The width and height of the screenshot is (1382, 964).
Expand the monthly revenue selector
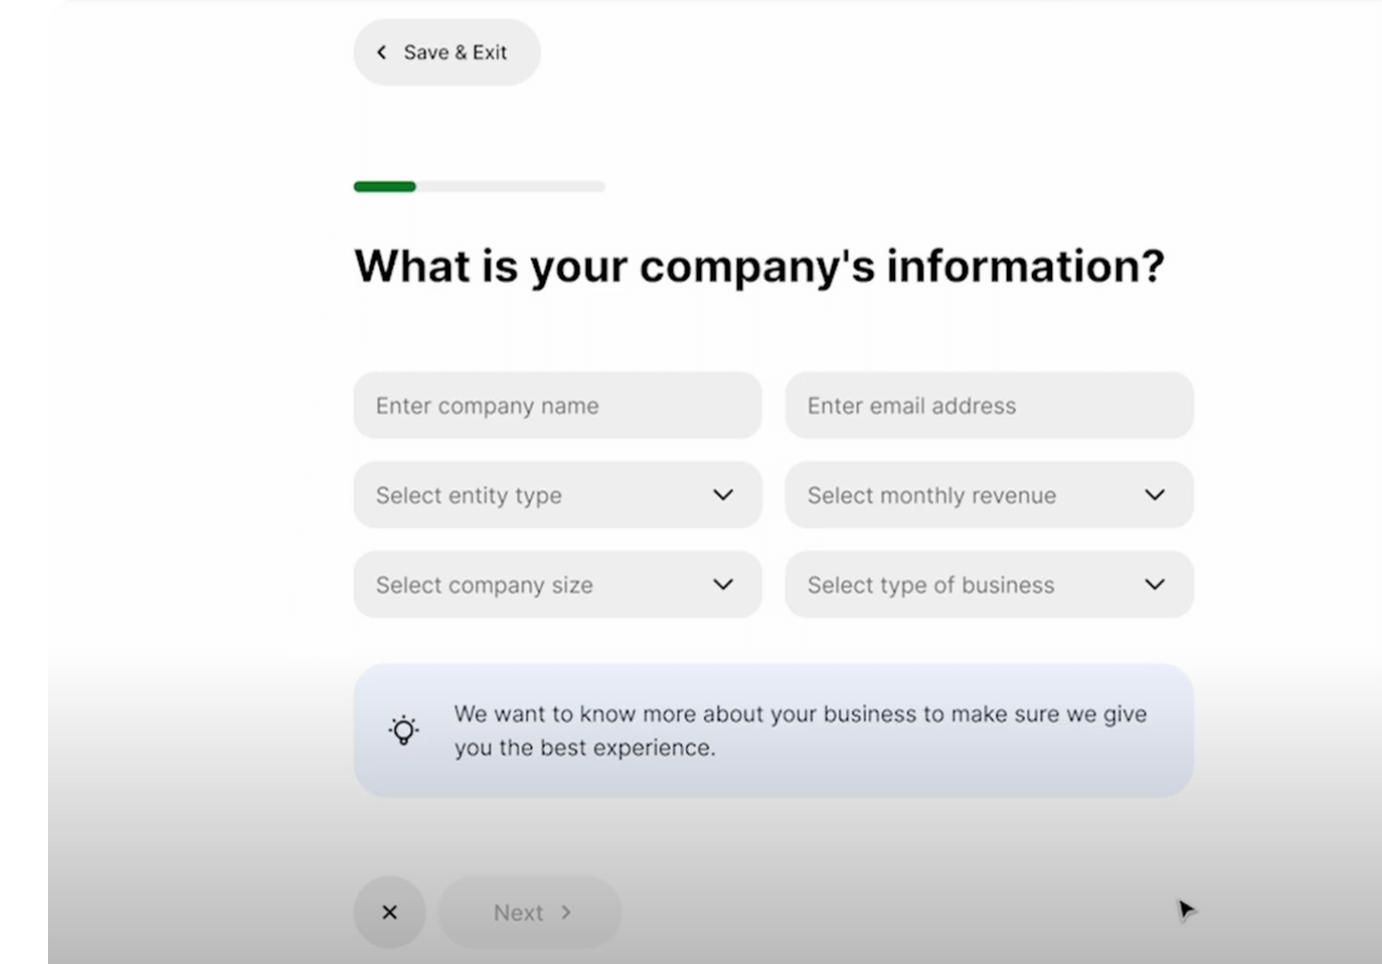[988, 494]
